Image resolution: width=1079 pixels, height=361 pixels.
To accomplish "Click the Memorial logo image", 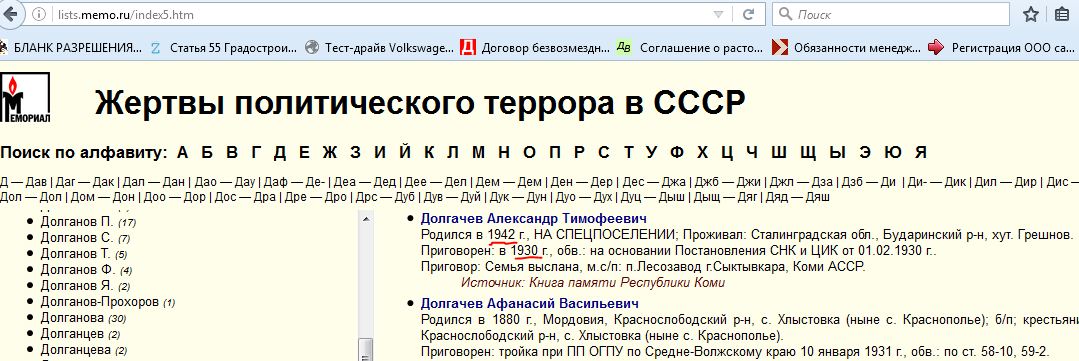I will point(25,99).
